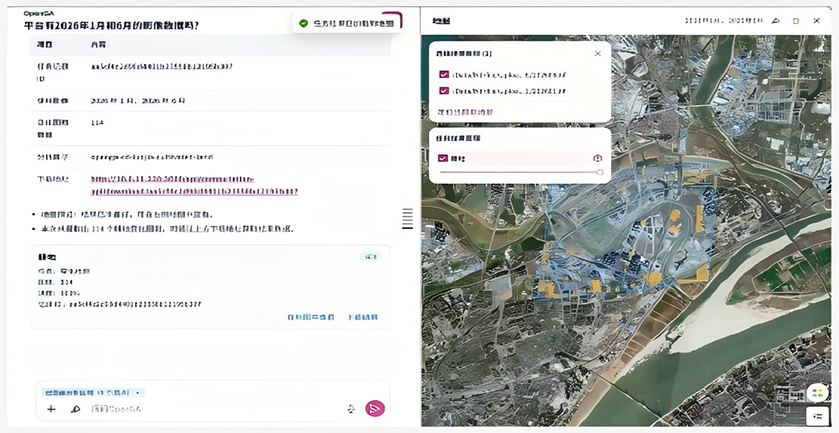Click the pink send message button

[375, 408]
